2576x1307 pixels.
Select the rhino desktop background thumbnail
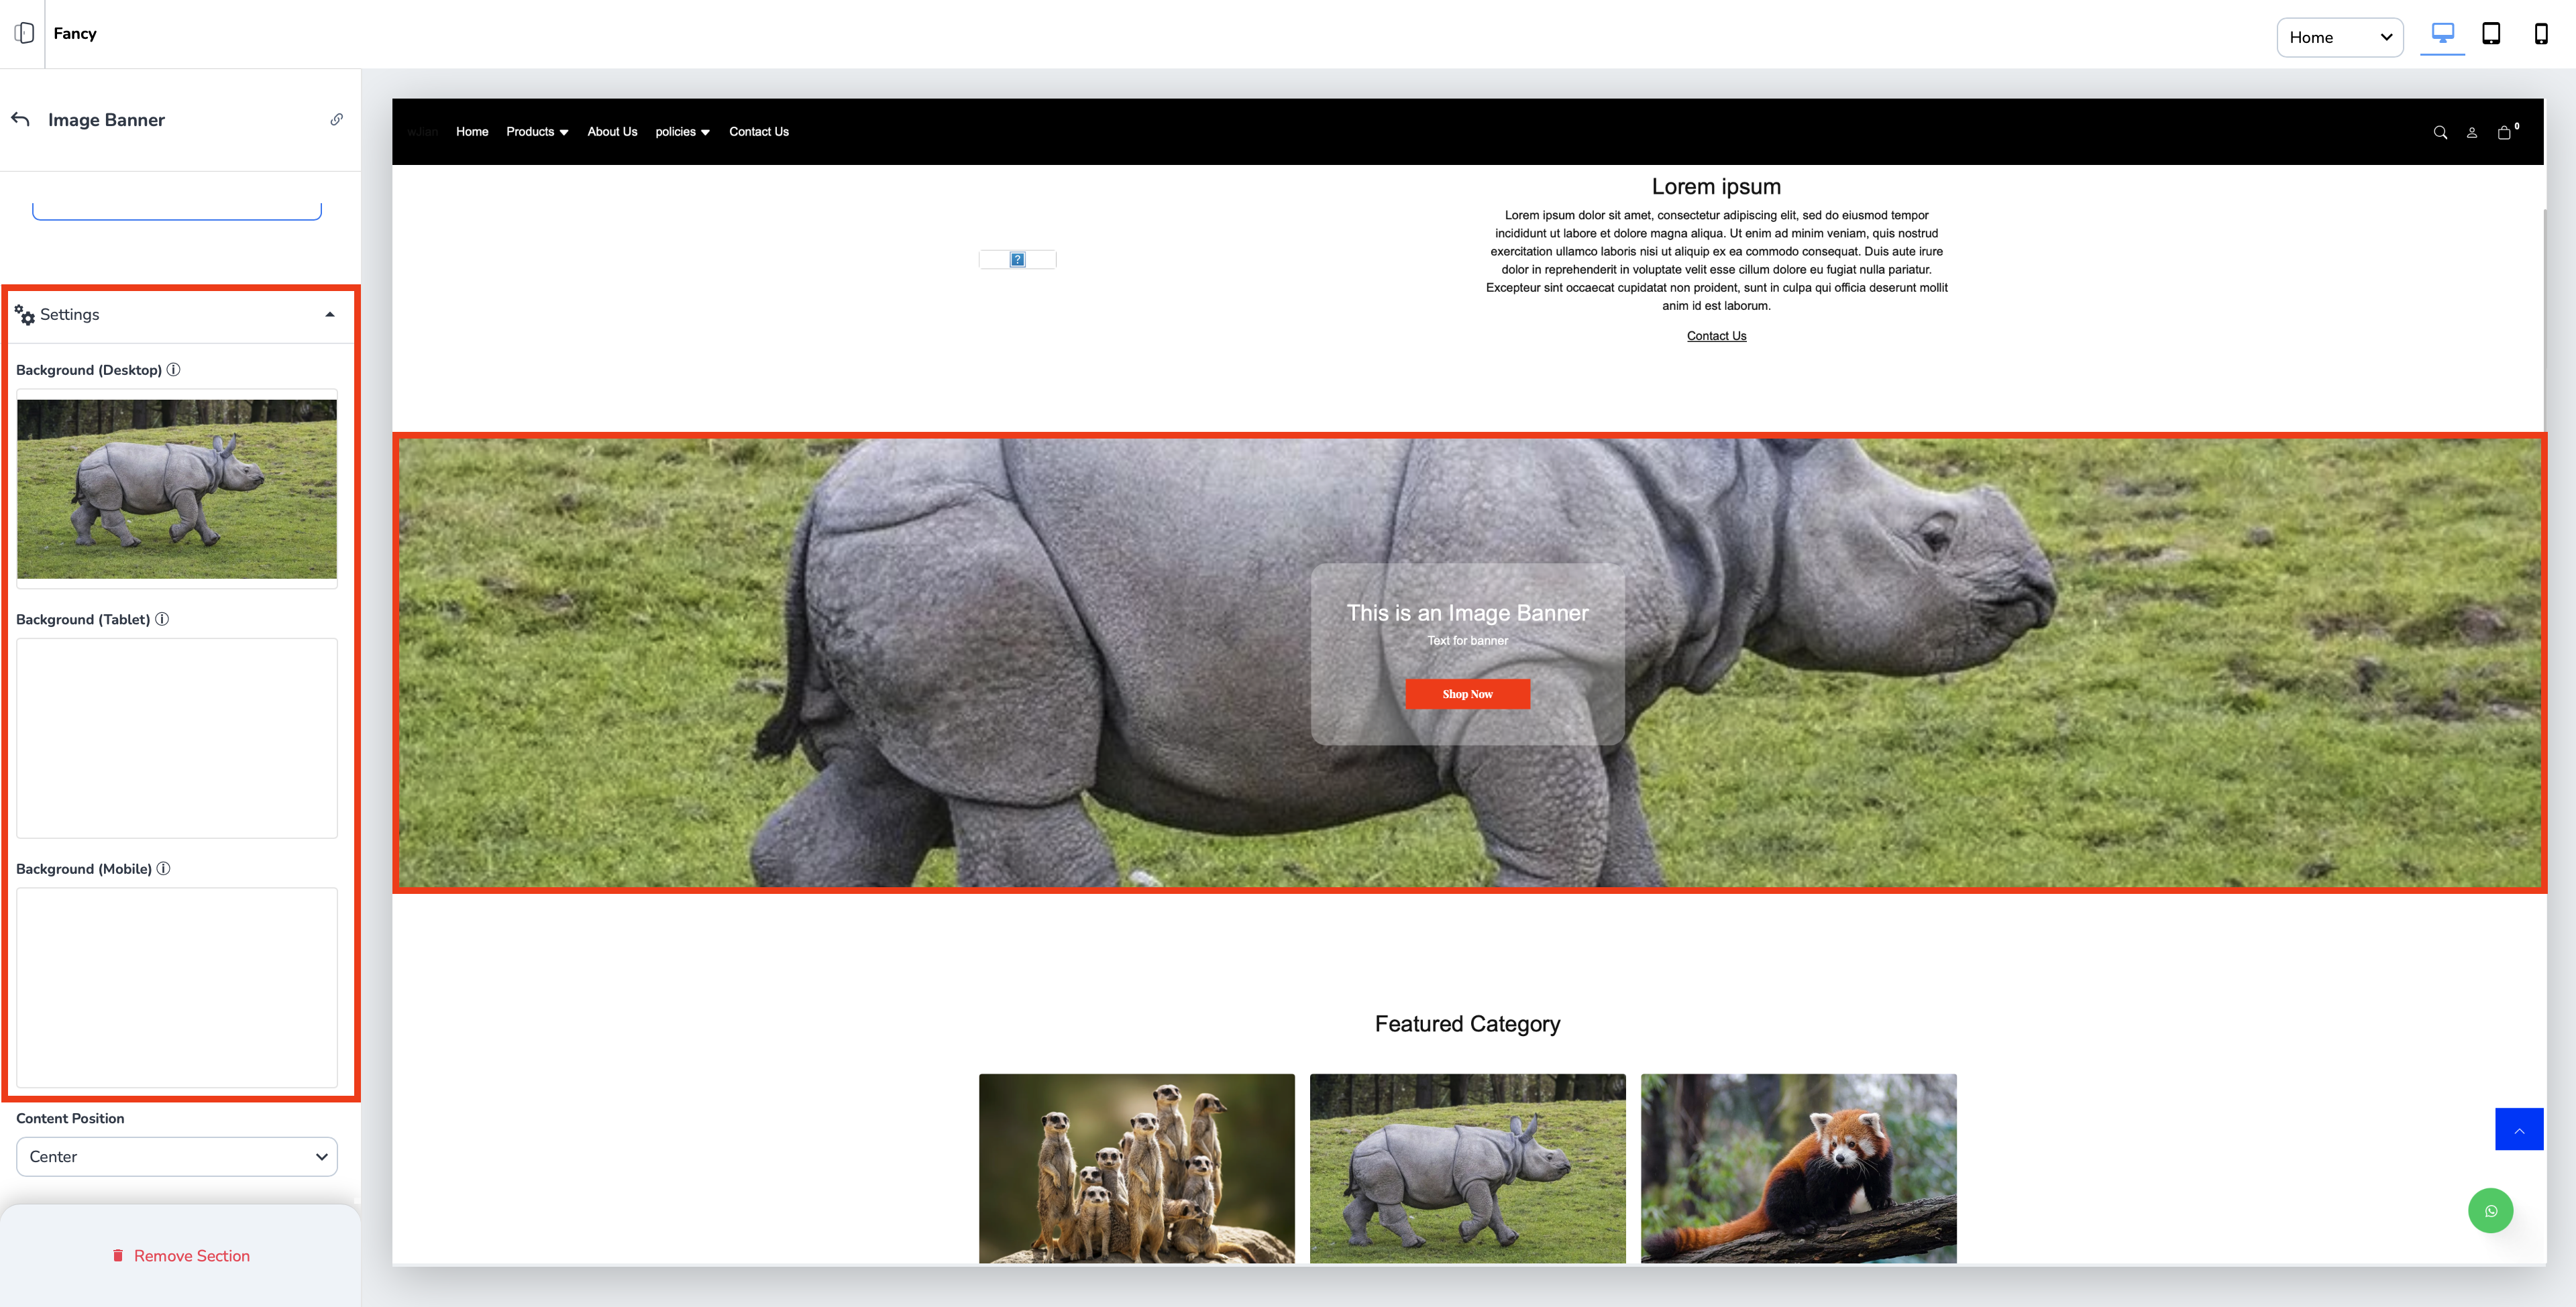click(177, 489)
